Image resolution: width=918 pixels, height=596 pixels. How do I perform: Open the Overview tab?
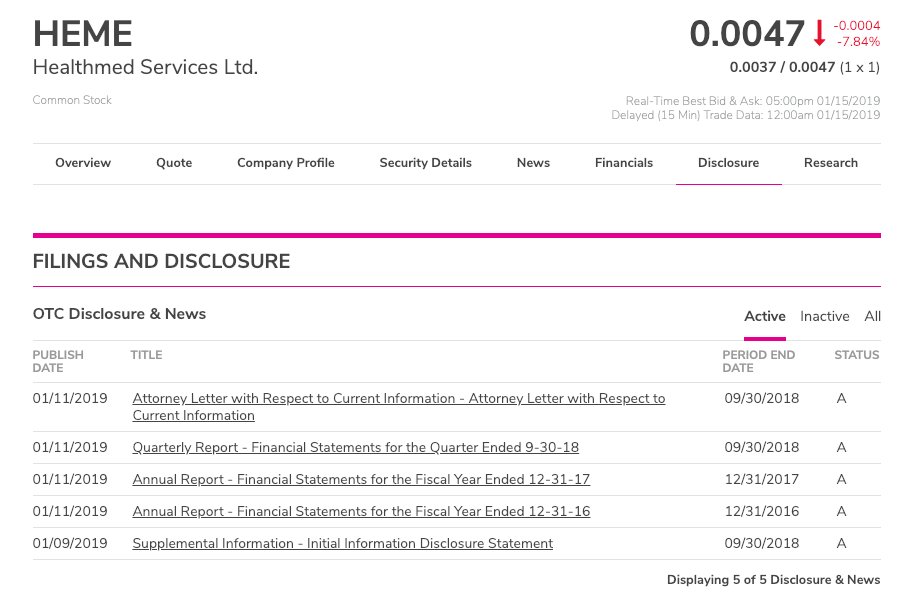pyautogui.click(x=83, y=163)
